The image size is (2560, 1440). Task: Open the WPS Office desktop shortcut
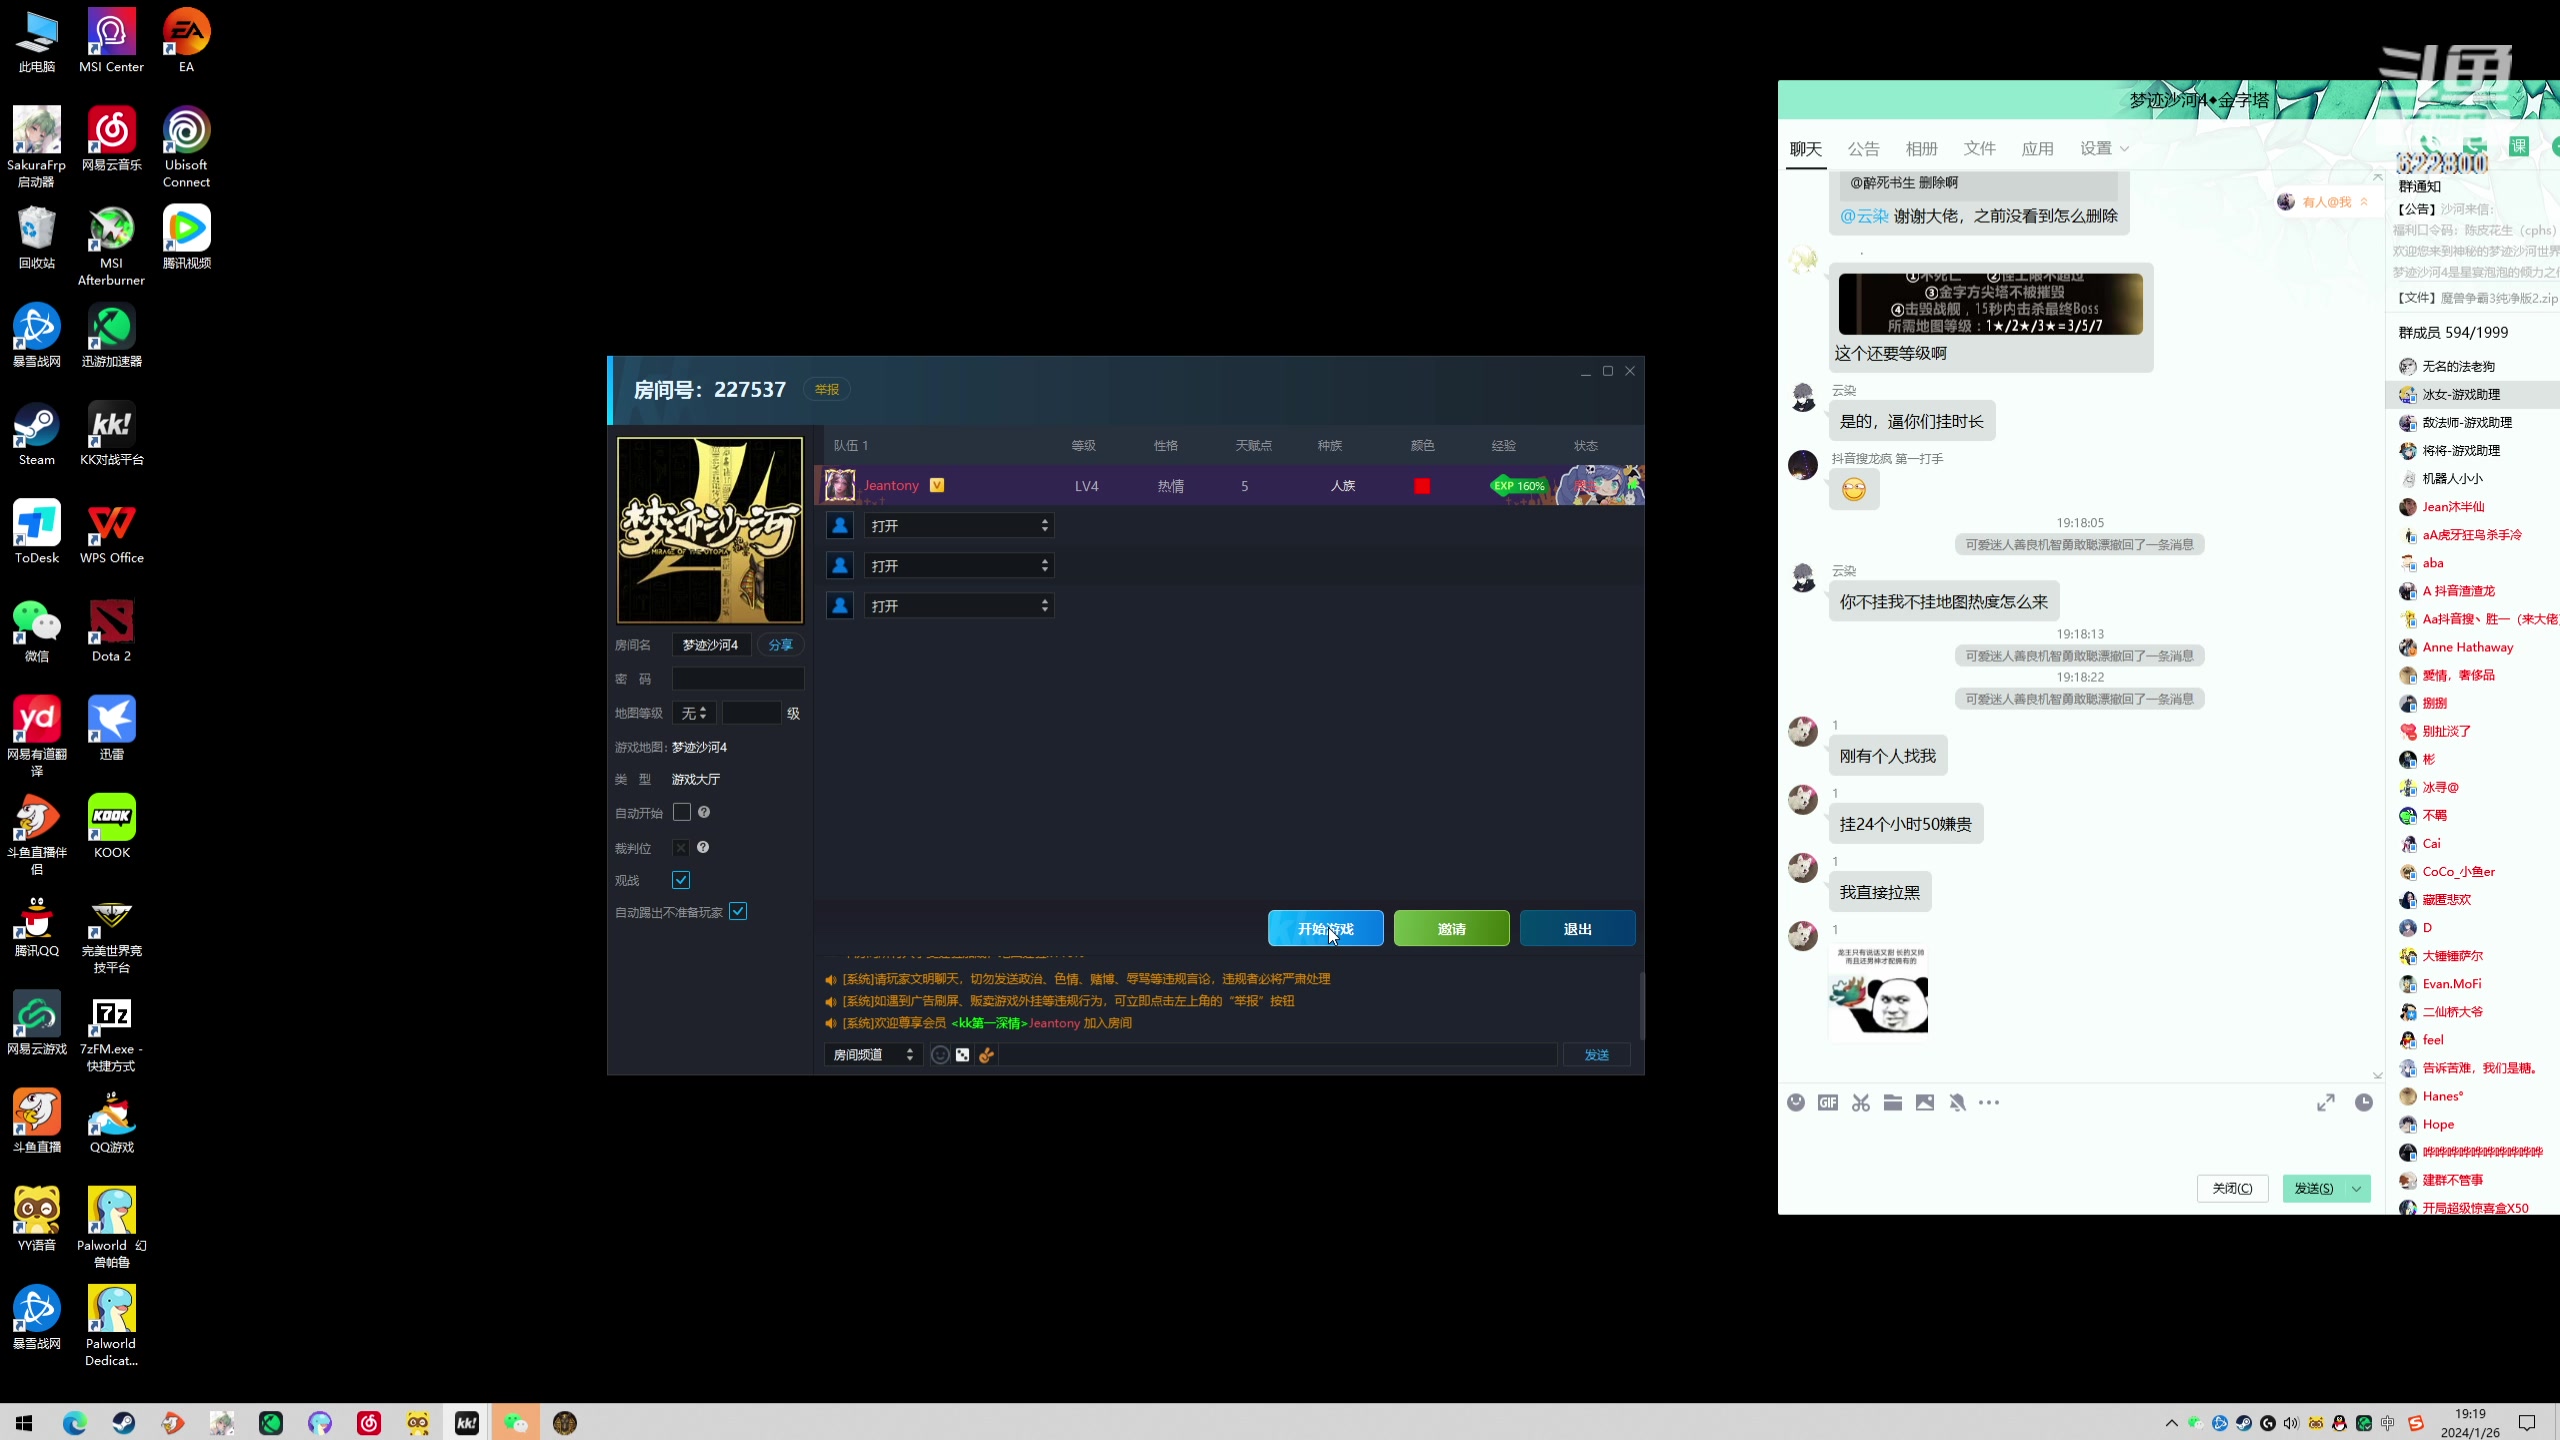[x=111, y=532]
